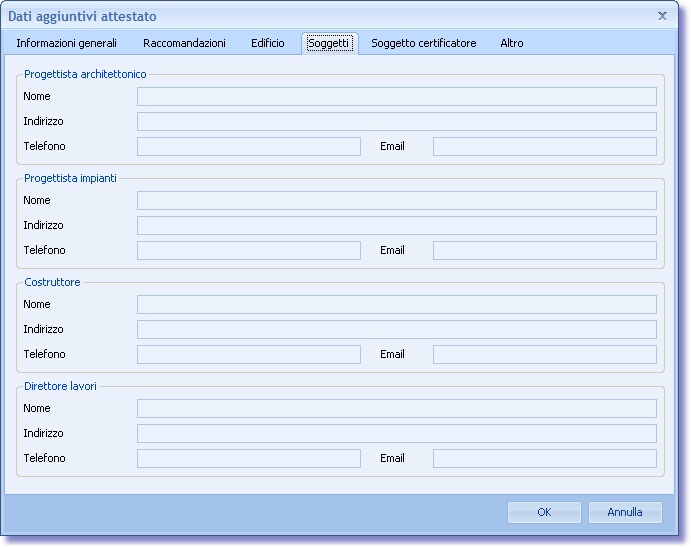Focus Telefono field of Progettista architettonico
This screenshot has width=691, height=548.
point(249,146)
